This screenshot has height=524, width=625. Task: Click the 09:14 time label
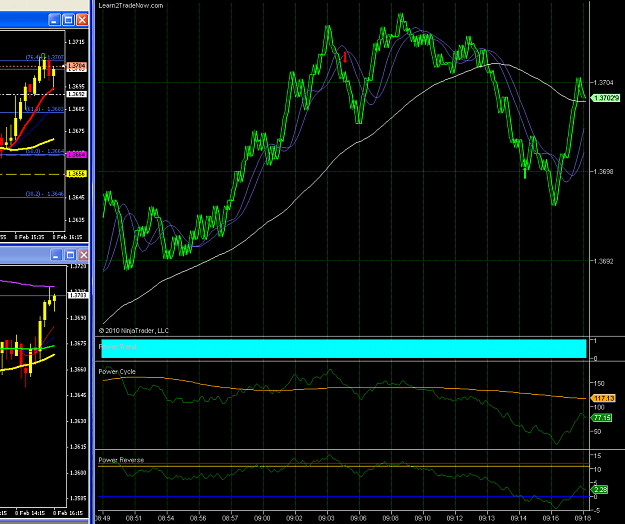click(x=519, y=518)
